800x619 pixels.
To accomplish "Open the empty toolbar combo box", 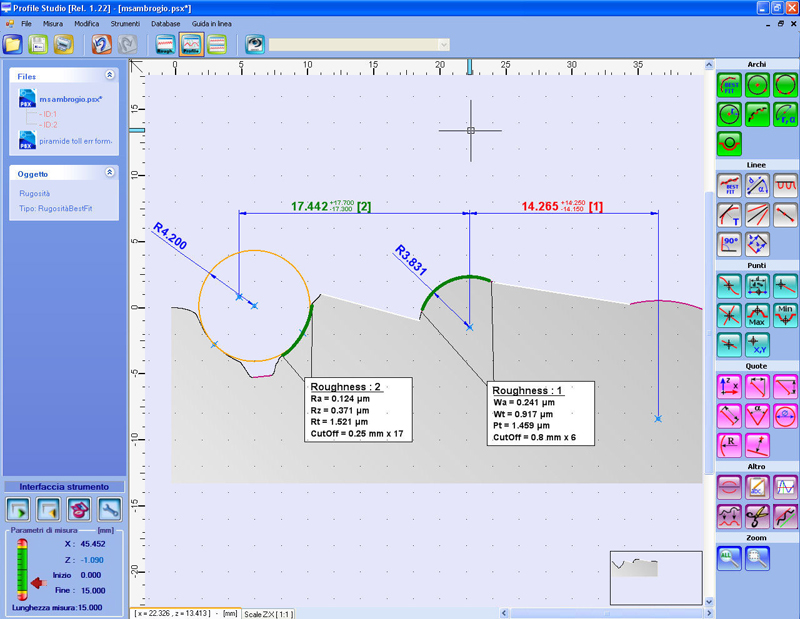I will (x=359, y=45).
